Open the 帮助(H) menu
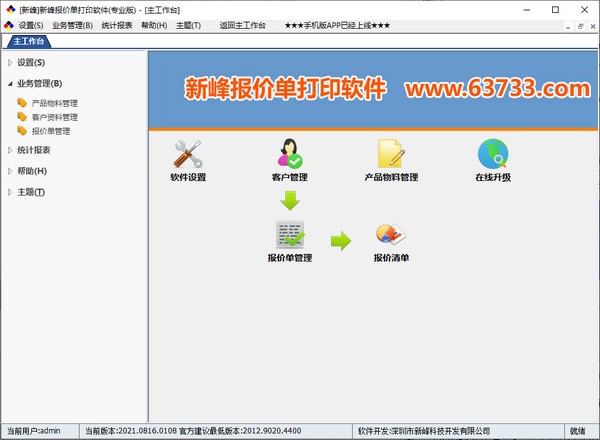The image size is (600, 440). point(154,26)
